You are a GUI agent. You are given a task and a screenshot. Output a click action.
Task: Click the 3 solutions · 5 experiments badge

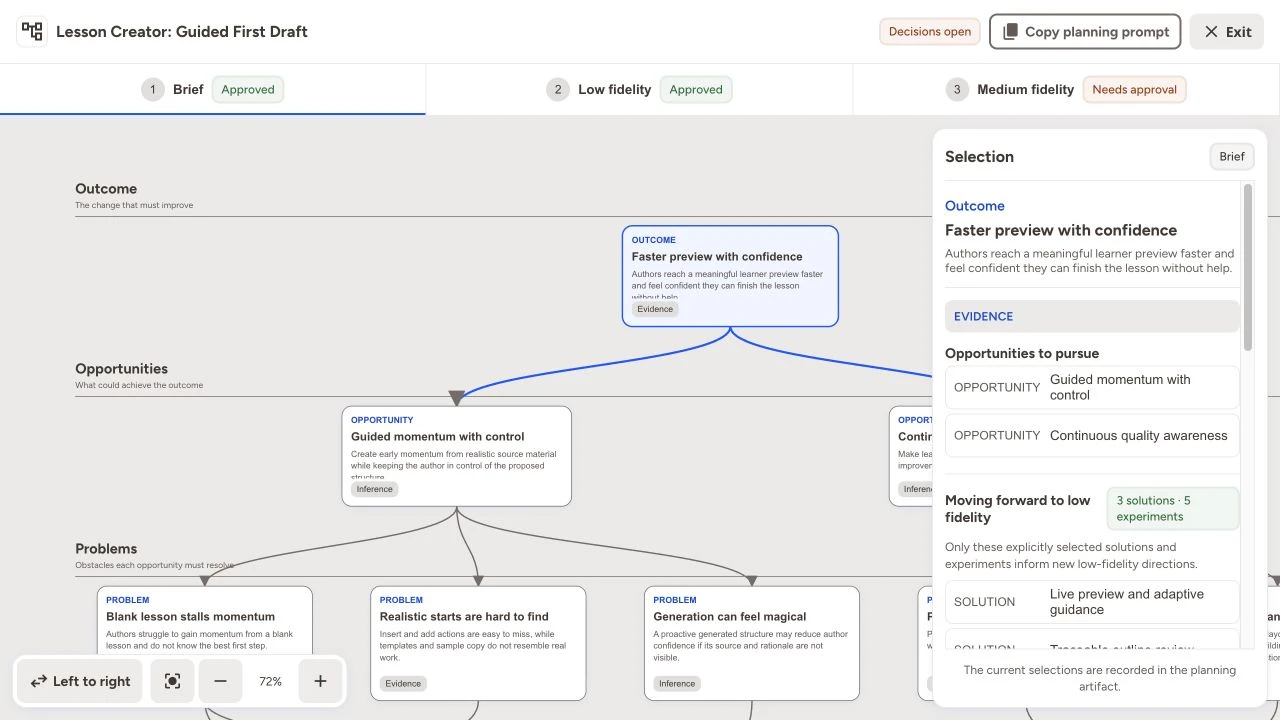click(1172, 508)
